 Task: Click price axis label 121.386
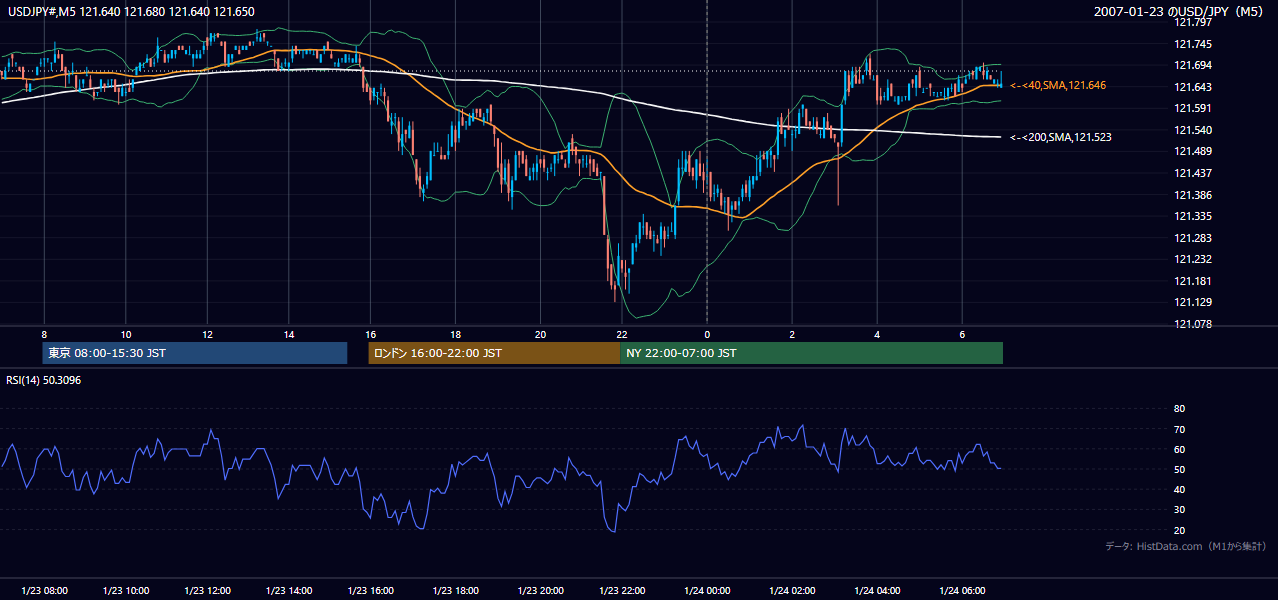(1192, 195)
